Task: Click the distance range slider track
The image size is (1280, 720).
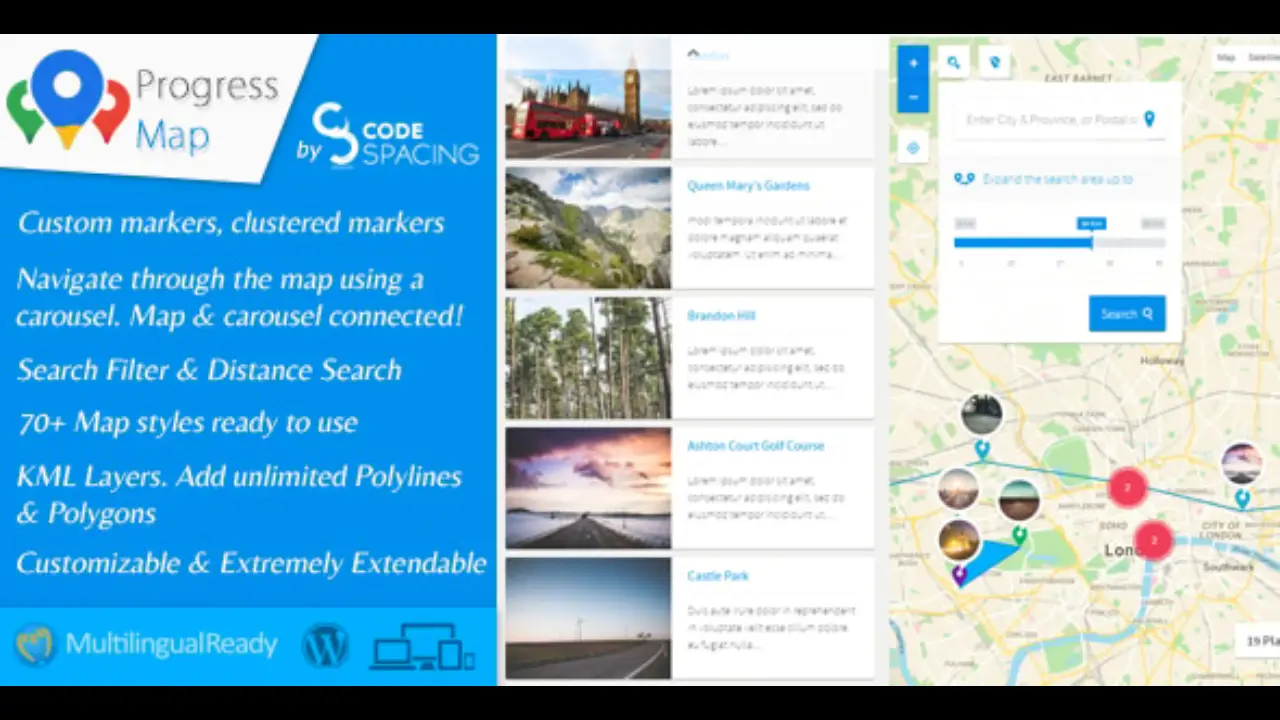Action: coord(1058,242)
